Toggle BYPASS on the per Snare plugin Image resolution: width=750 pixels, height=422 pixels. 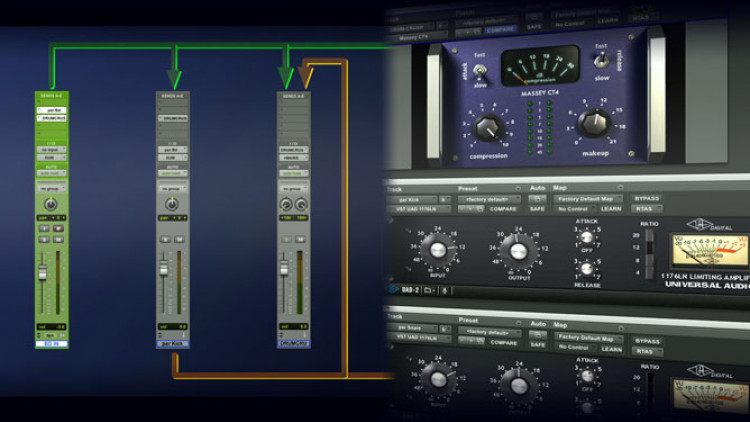(x=647, y=341)
